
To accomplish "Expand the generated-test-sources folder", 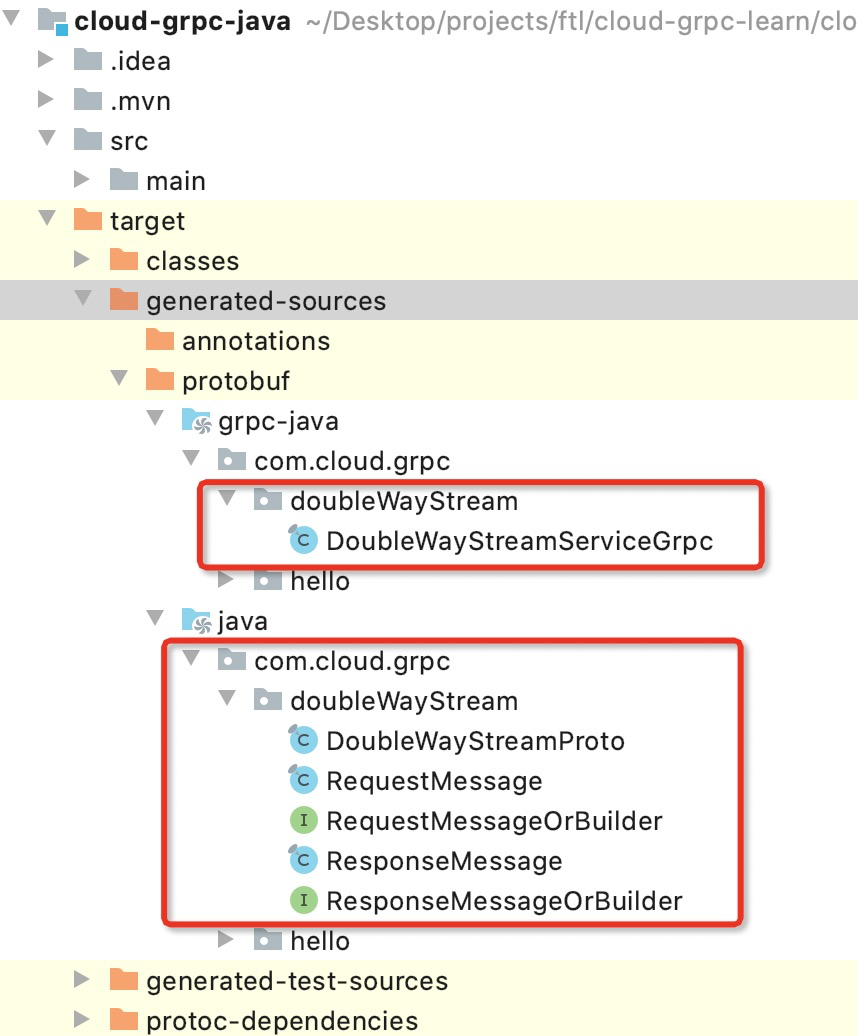I will tap(81, 979).
